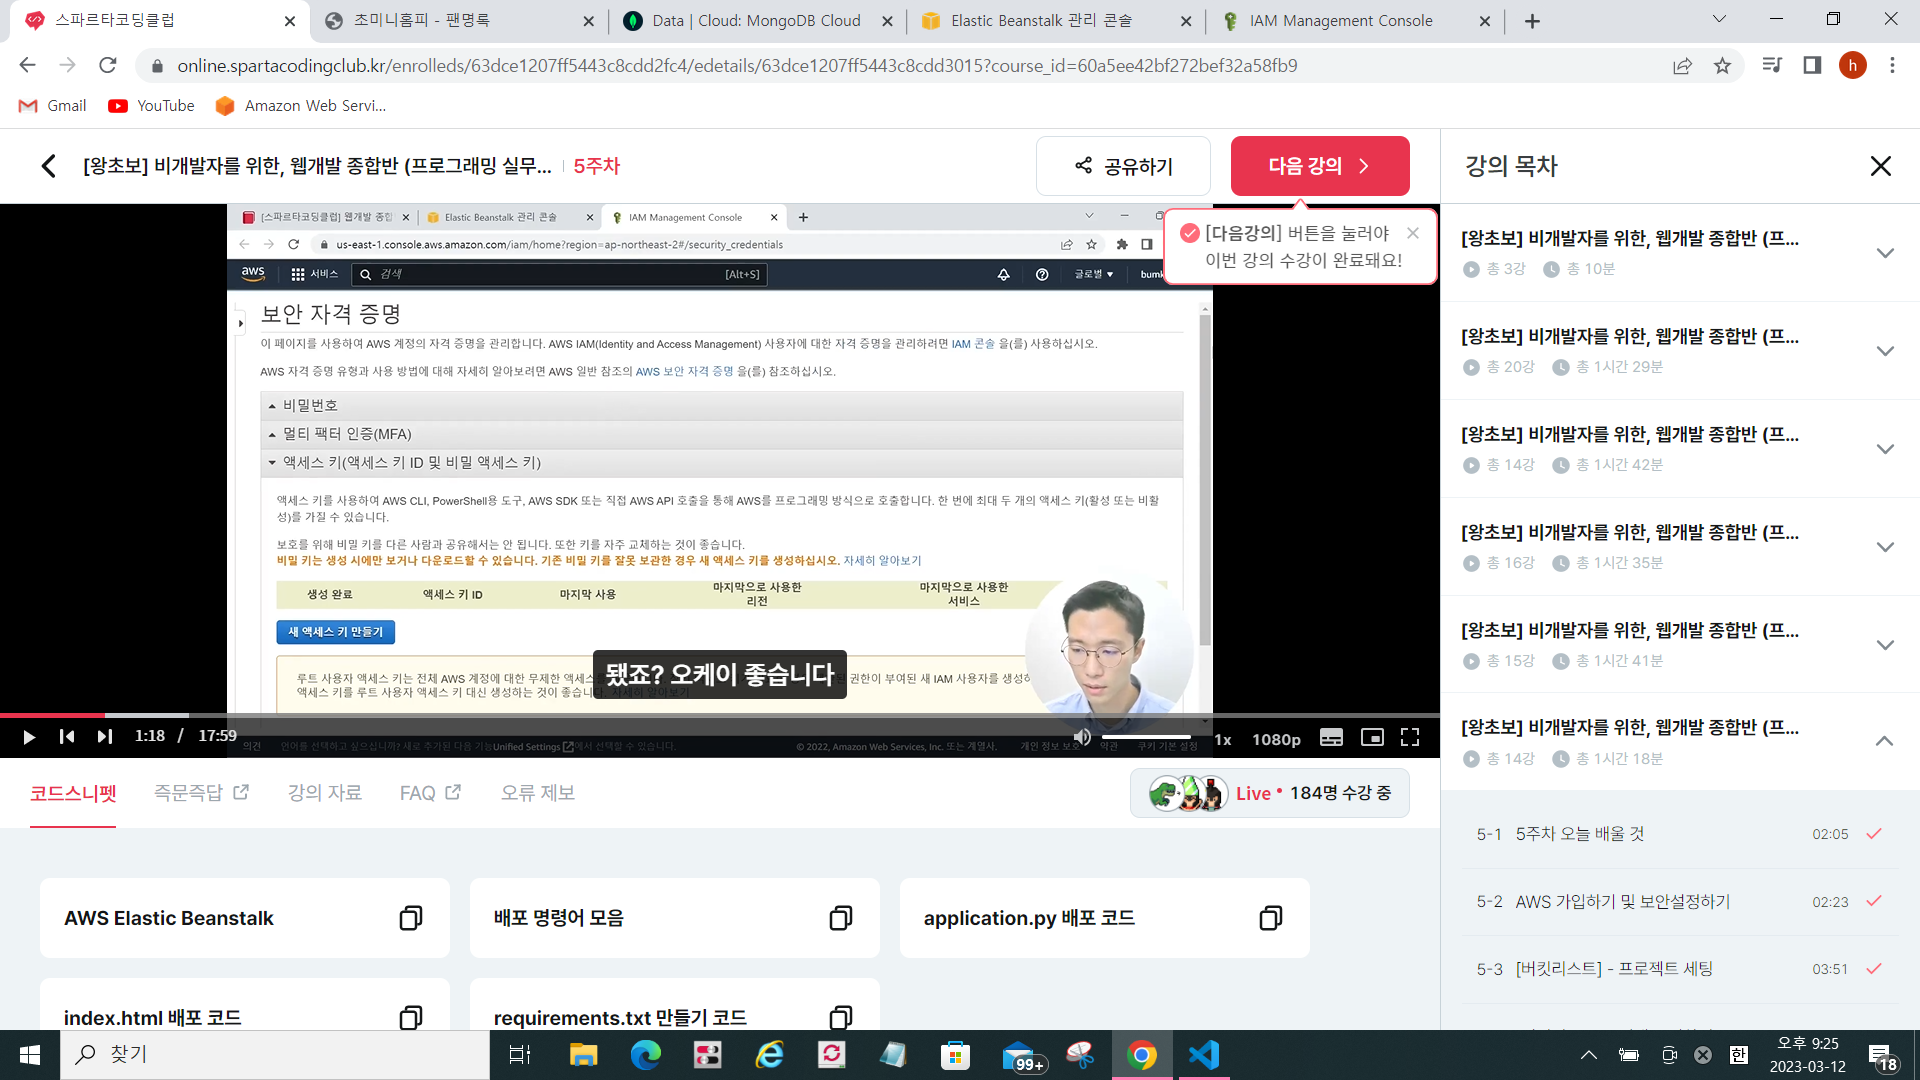1920x1080 pixels.
Task: Open Microsoft Store from taskbar
Action: click(955, 1055)
